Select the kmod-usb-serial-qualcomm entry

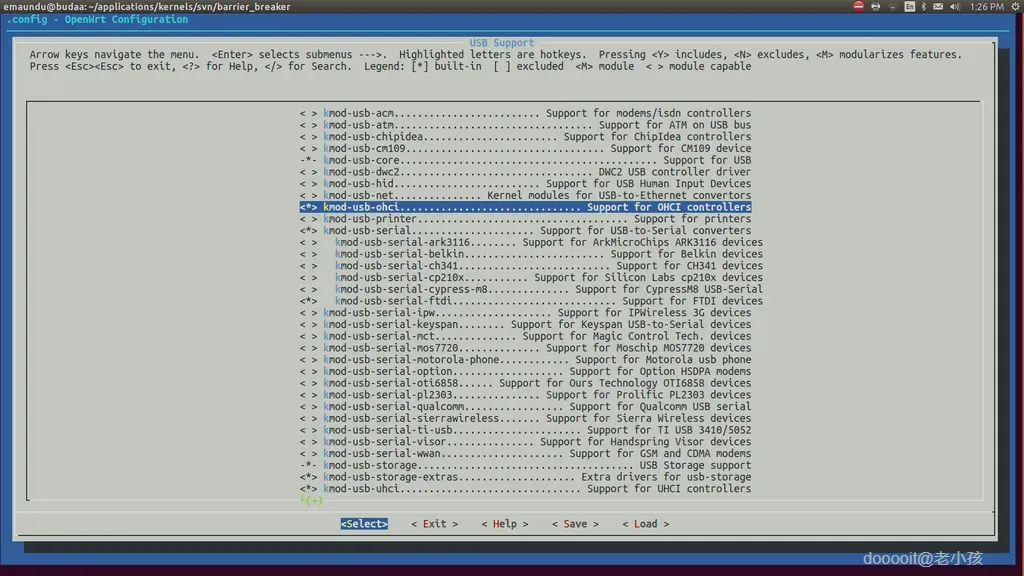click(525, 407)
